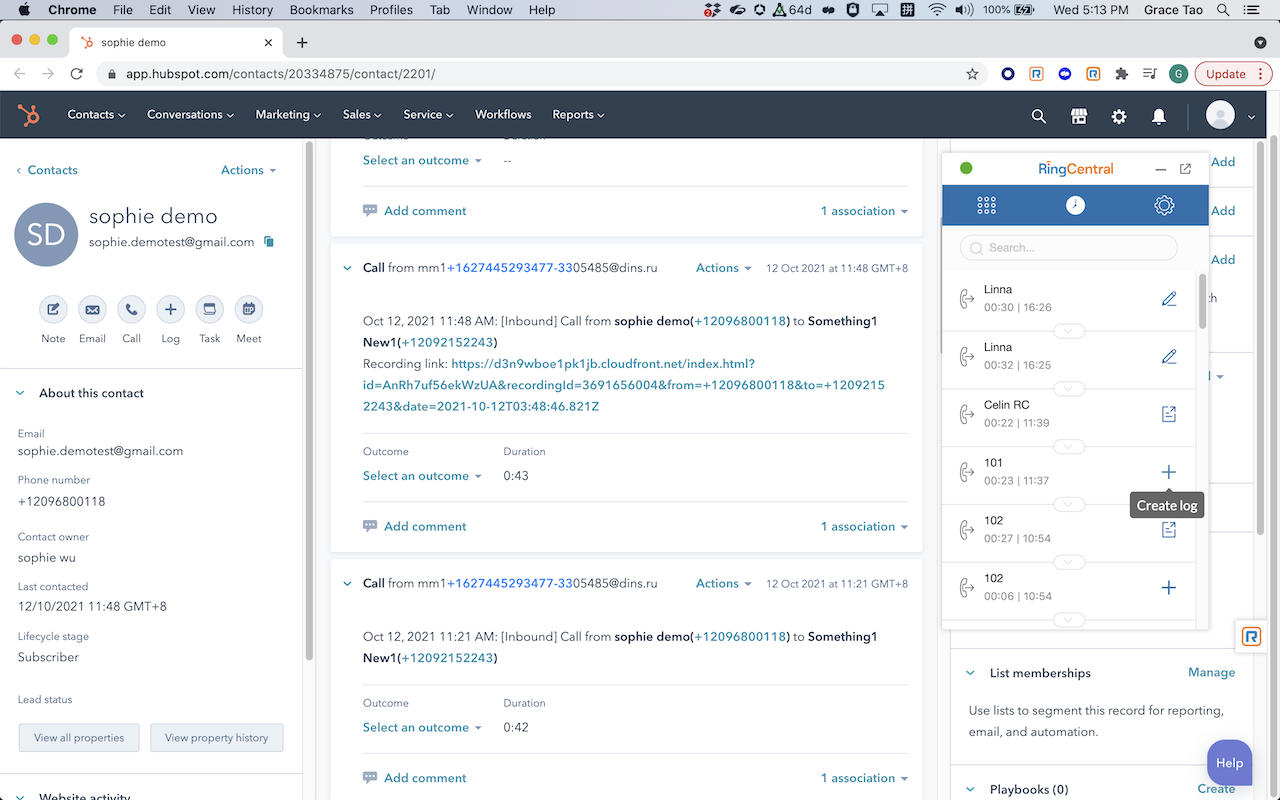The width and height of the screenshot is (1280, 800).
Task: Open the RingCentral dial pad
Action: [x=986, y=204]
